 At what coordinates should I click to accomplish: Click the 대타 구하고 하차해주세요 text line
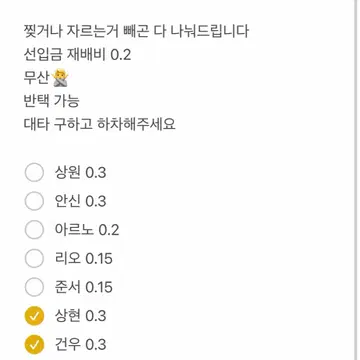pyautogui.click(x=100, y=124)
